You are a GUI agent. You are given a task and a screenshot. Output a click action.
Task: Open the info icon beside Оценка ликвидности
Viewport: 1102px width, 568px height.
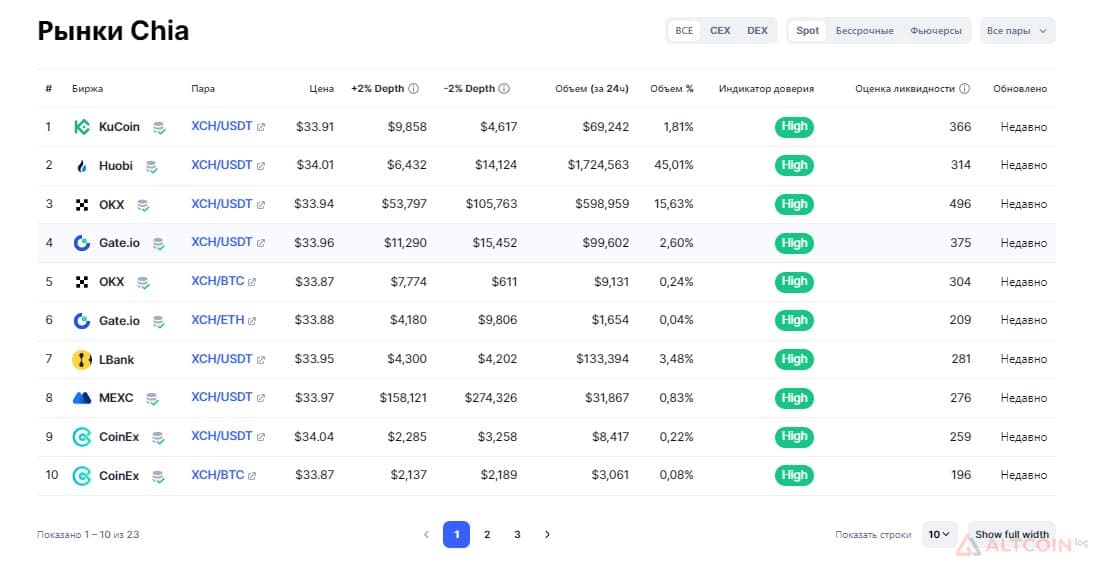pyautogui.click(x=964, y=89)
